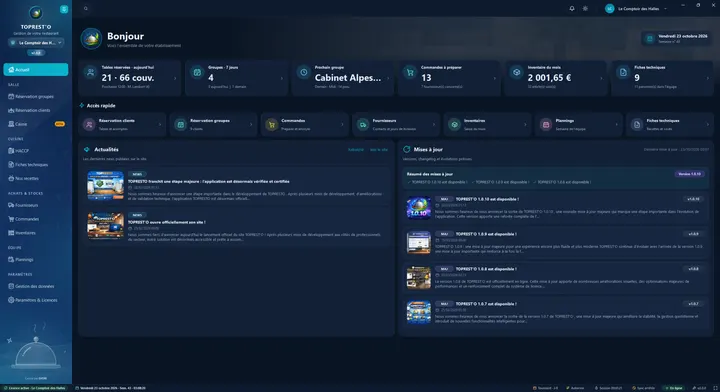
Task: Click the Fiches techniques quick access icon
Action: click(637, 124)
